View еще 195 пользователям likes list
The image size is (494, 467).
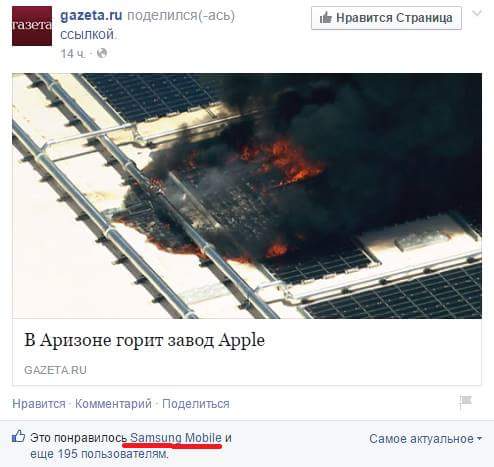click(99, 454)
